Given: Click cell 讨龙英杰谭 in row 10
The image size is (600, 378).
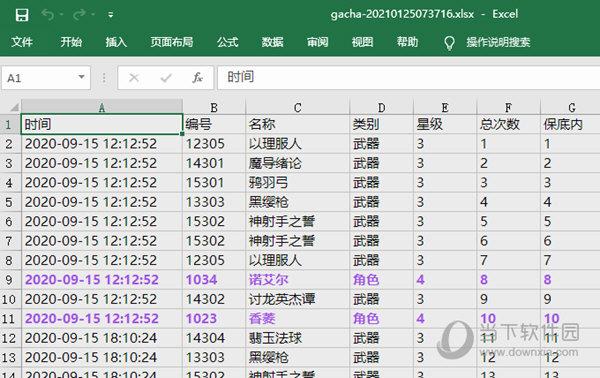Looking at the screenshot, I should point(297,299).
